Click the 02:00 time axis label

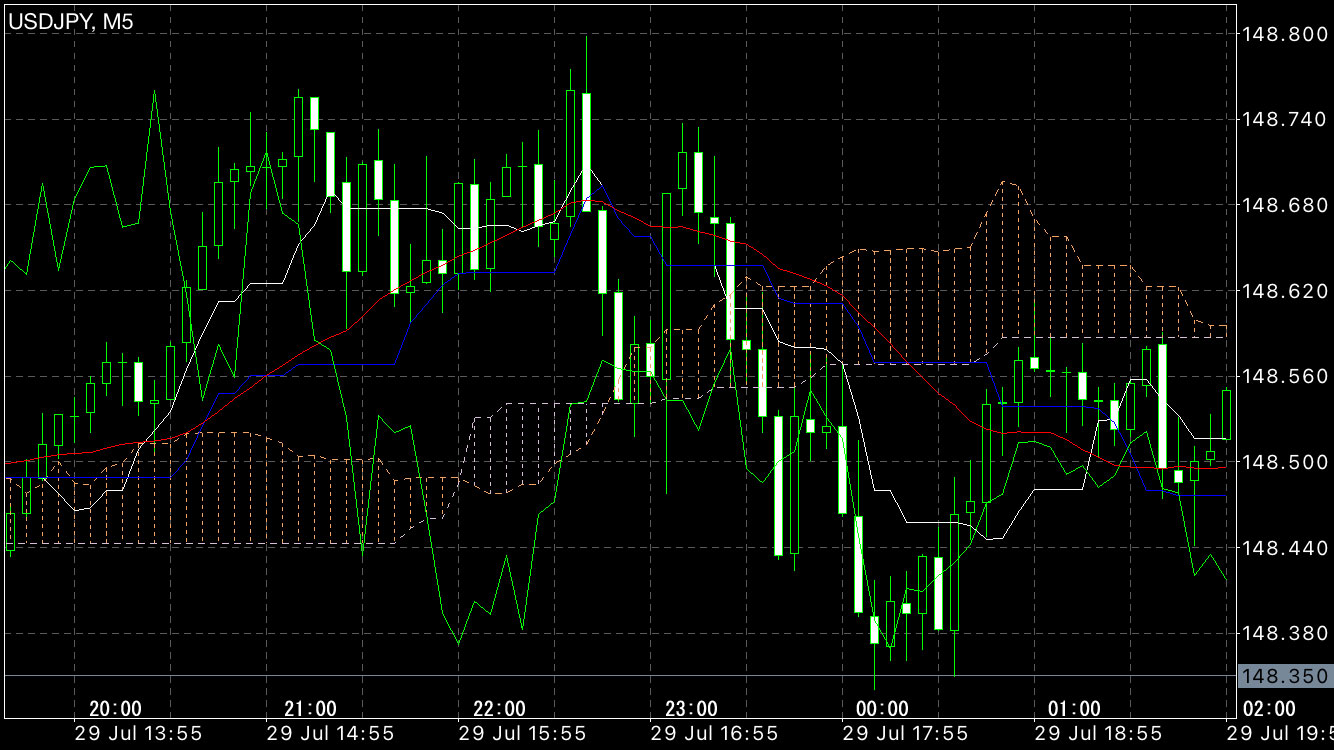(x=1269, y=709)
